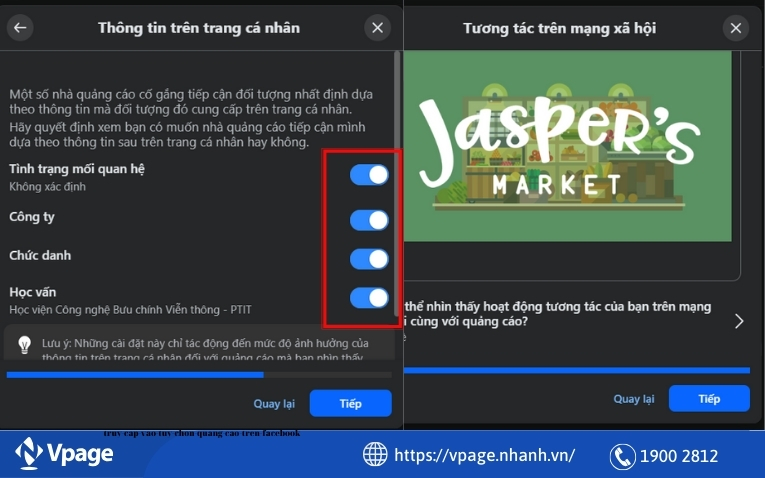This screenshot has width=765, height=478.
Task: Close the Thông tin trên trang cá nhân dialog
Action: pos(377,28)
